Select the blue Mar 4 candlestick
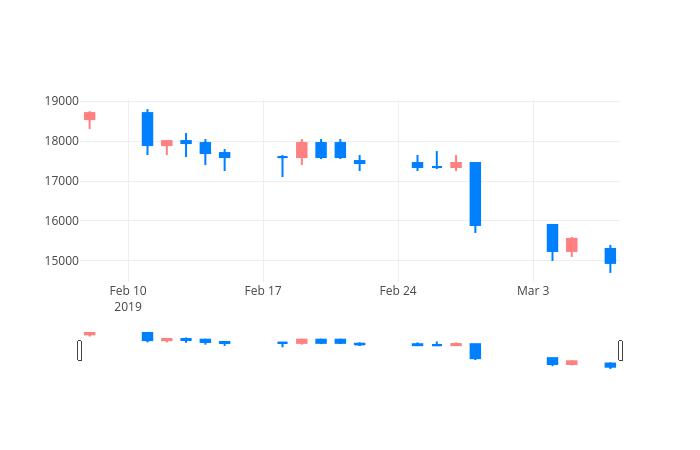 [x=553, y=242]
